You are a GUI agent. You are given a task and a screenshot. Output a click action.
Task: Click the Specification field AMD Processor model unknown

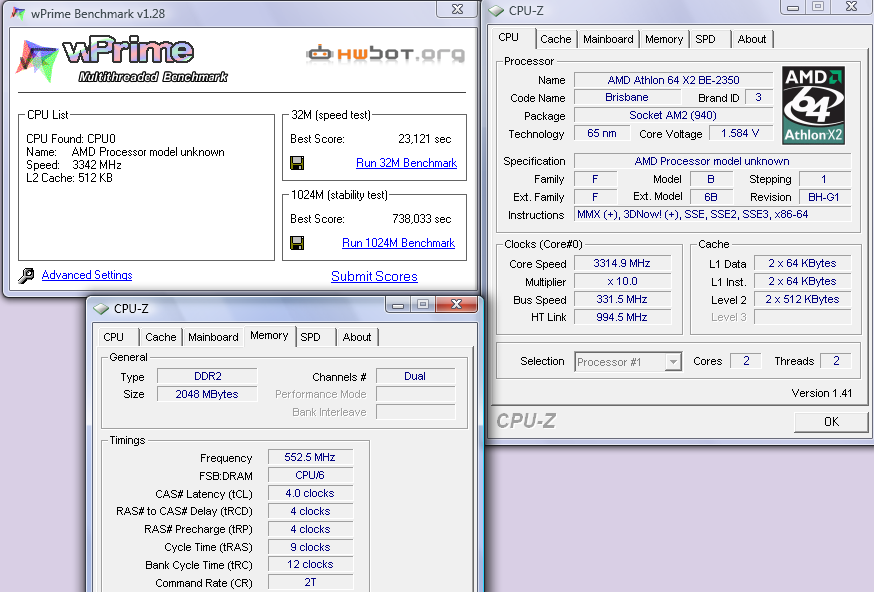pyautogui.click(x=712, y=161)
